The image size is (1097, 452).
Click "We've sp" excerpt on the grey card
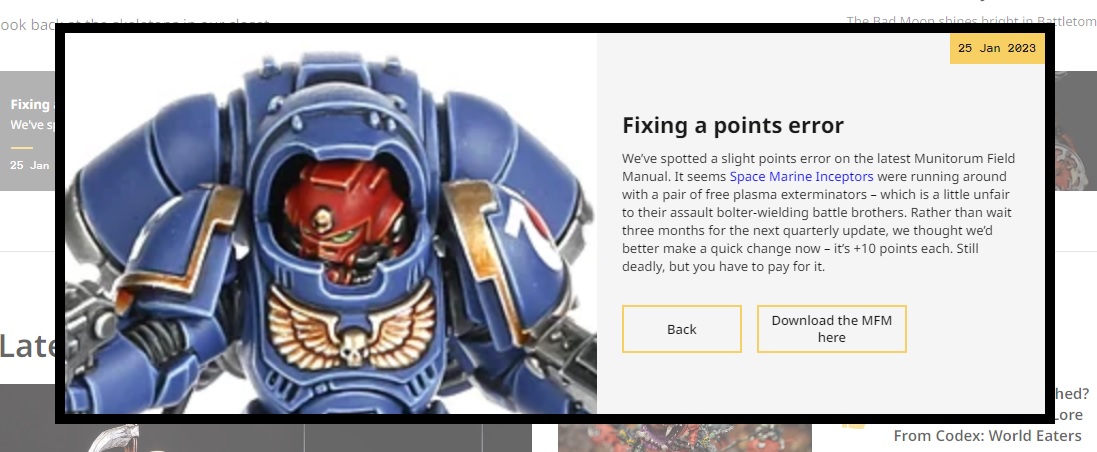(x=32, y=125)
